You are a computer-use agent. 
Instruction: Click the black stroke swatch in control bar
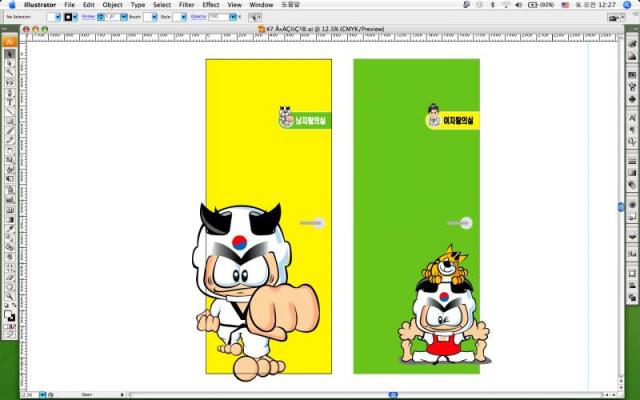click(x=68, y=17)
